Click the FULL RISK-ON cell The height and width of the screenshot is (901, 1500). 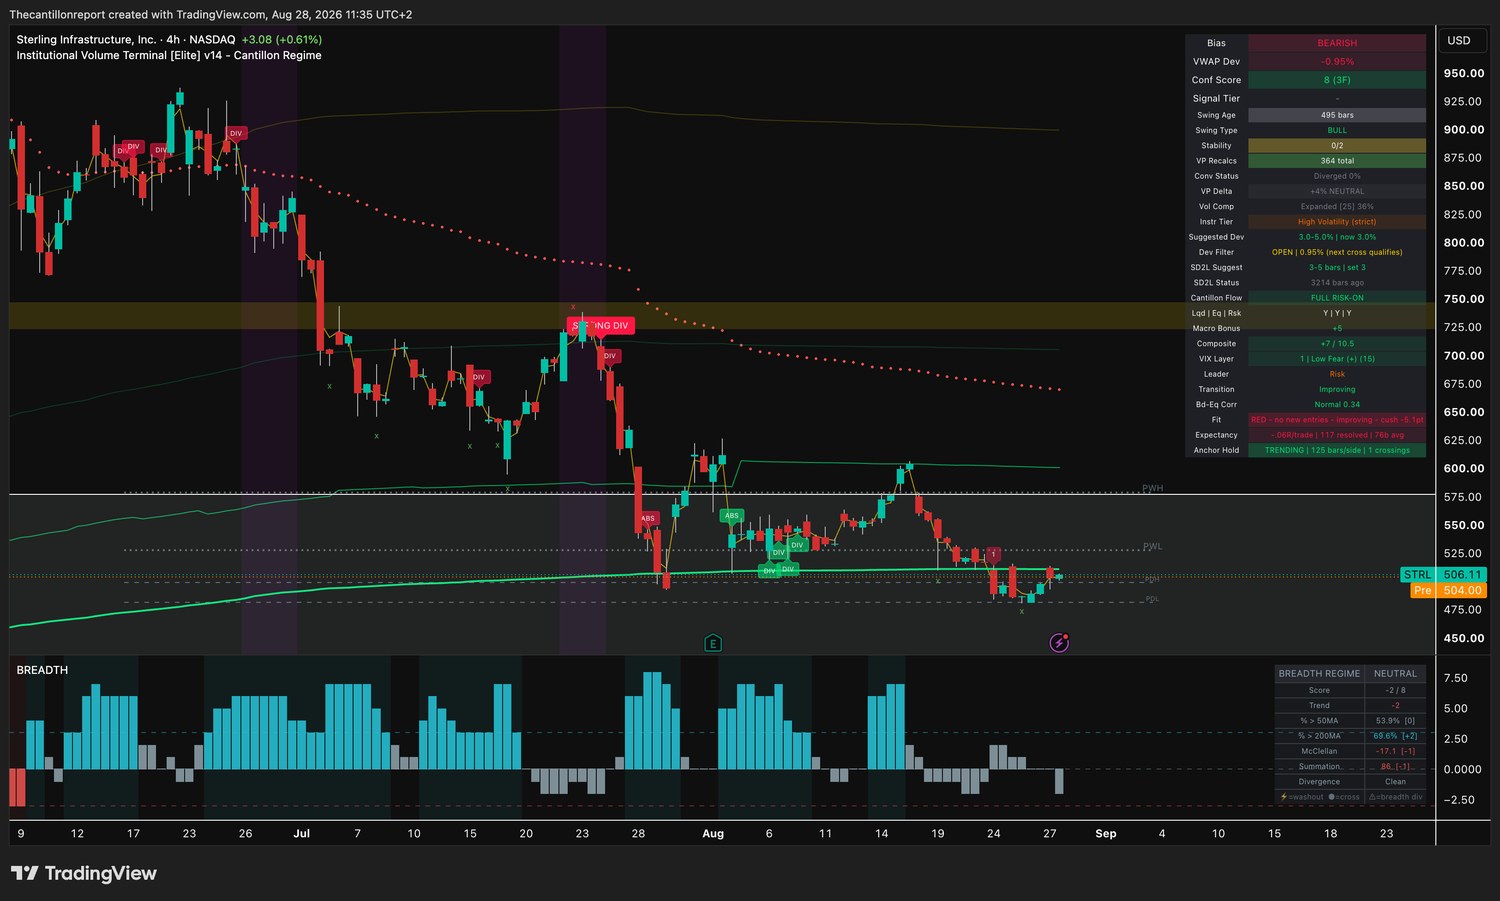[x=1337, y=298]
